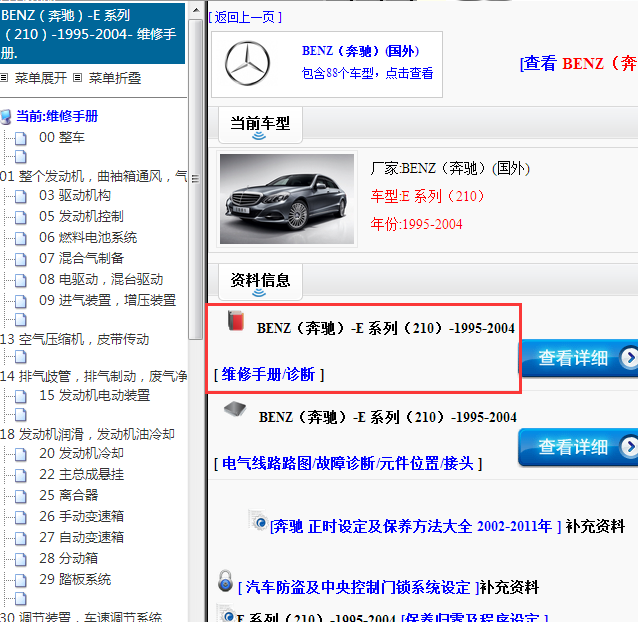
Task: Click the page icon beside 07 混合气制备
Action: (21, 259)
